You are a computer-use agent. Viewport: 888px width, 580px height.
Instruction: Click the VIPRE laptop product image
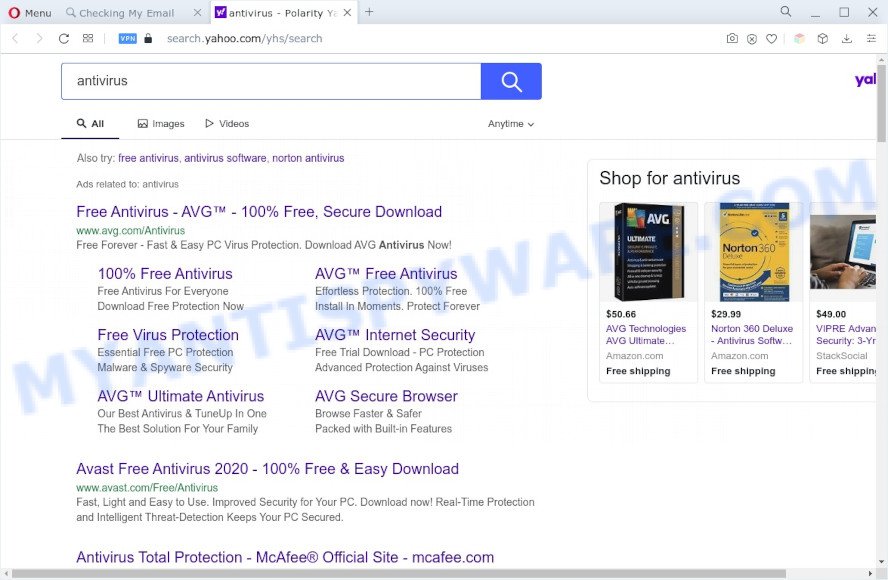843,252
